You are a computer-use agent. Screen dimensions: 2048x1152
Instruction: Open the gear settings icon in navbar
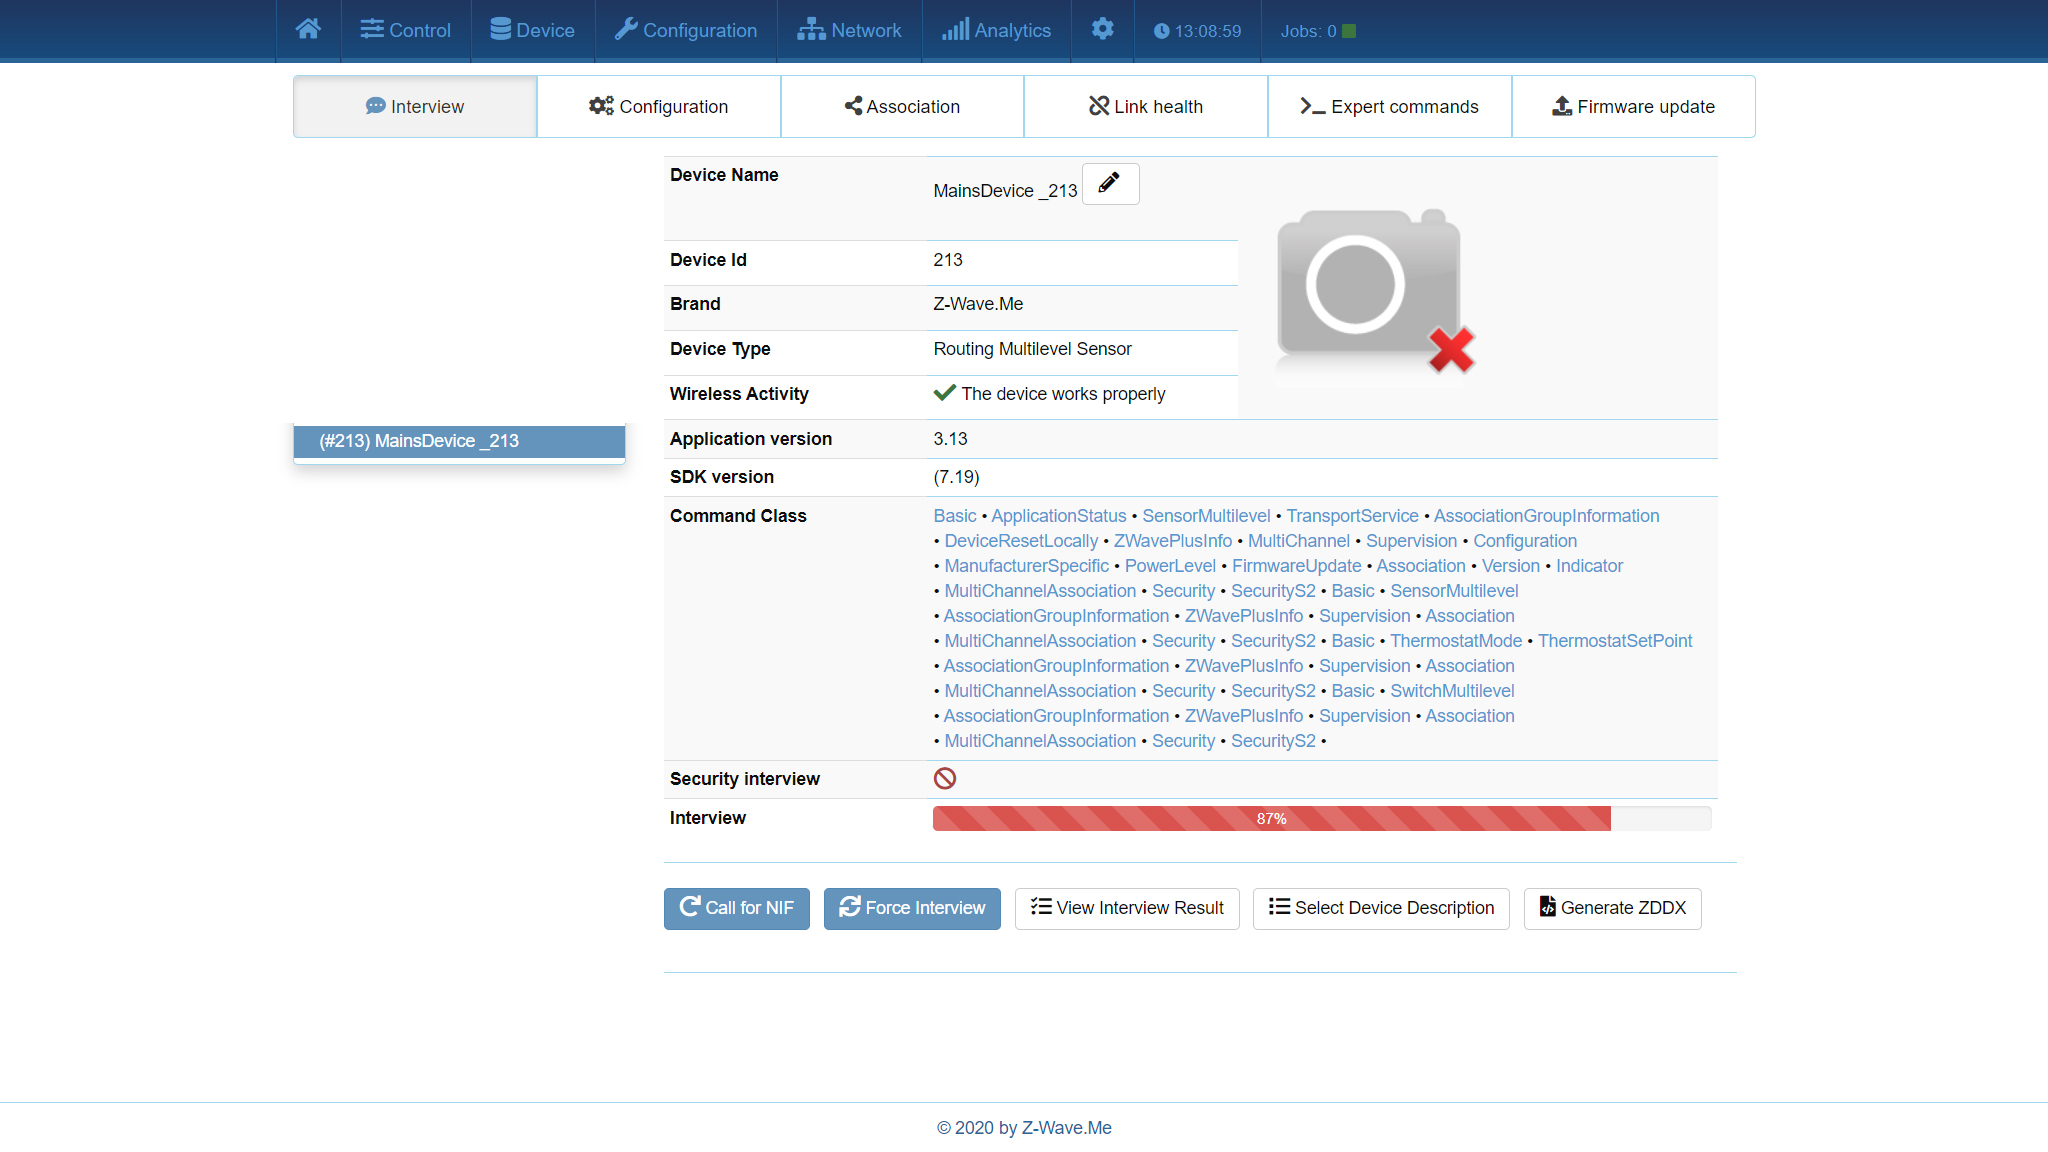click(x=1102, y=30)
